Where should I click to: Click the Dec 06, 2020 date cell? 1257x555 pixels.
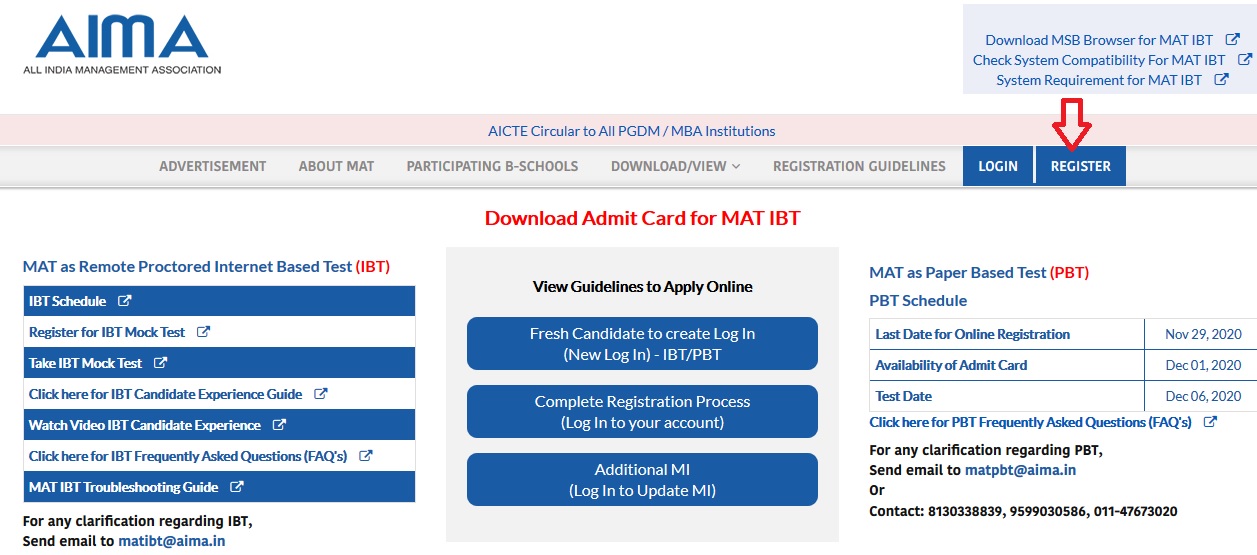[x=1202, y=396]
